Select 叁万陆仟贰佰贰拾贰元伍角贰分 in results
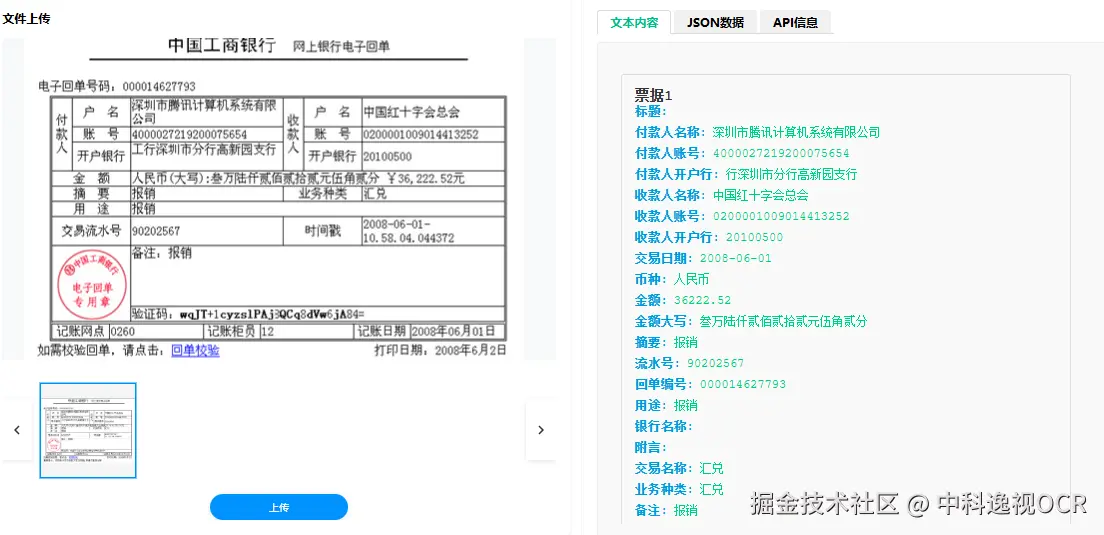This screenshot has height=535, width=1104. (783, 322)
